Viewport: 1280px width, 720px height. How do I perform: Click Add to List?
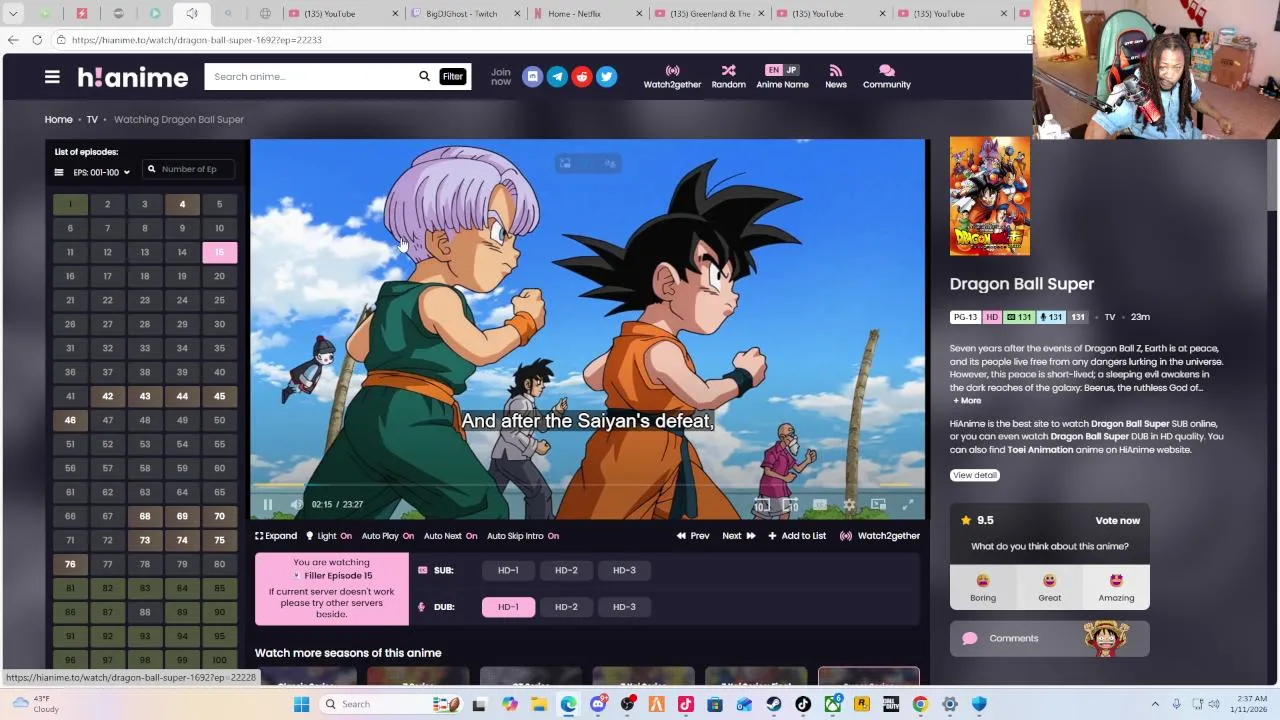point(797,536)
